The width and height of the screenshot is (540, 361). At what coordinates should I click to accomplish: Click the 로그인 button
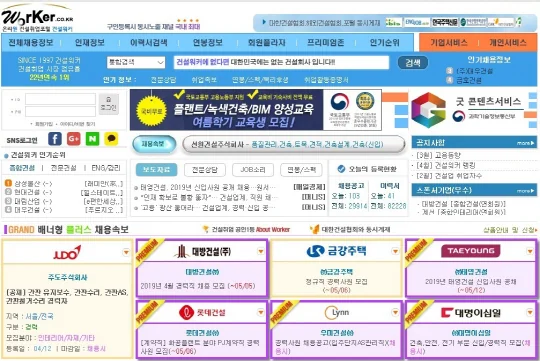point(109,104)
